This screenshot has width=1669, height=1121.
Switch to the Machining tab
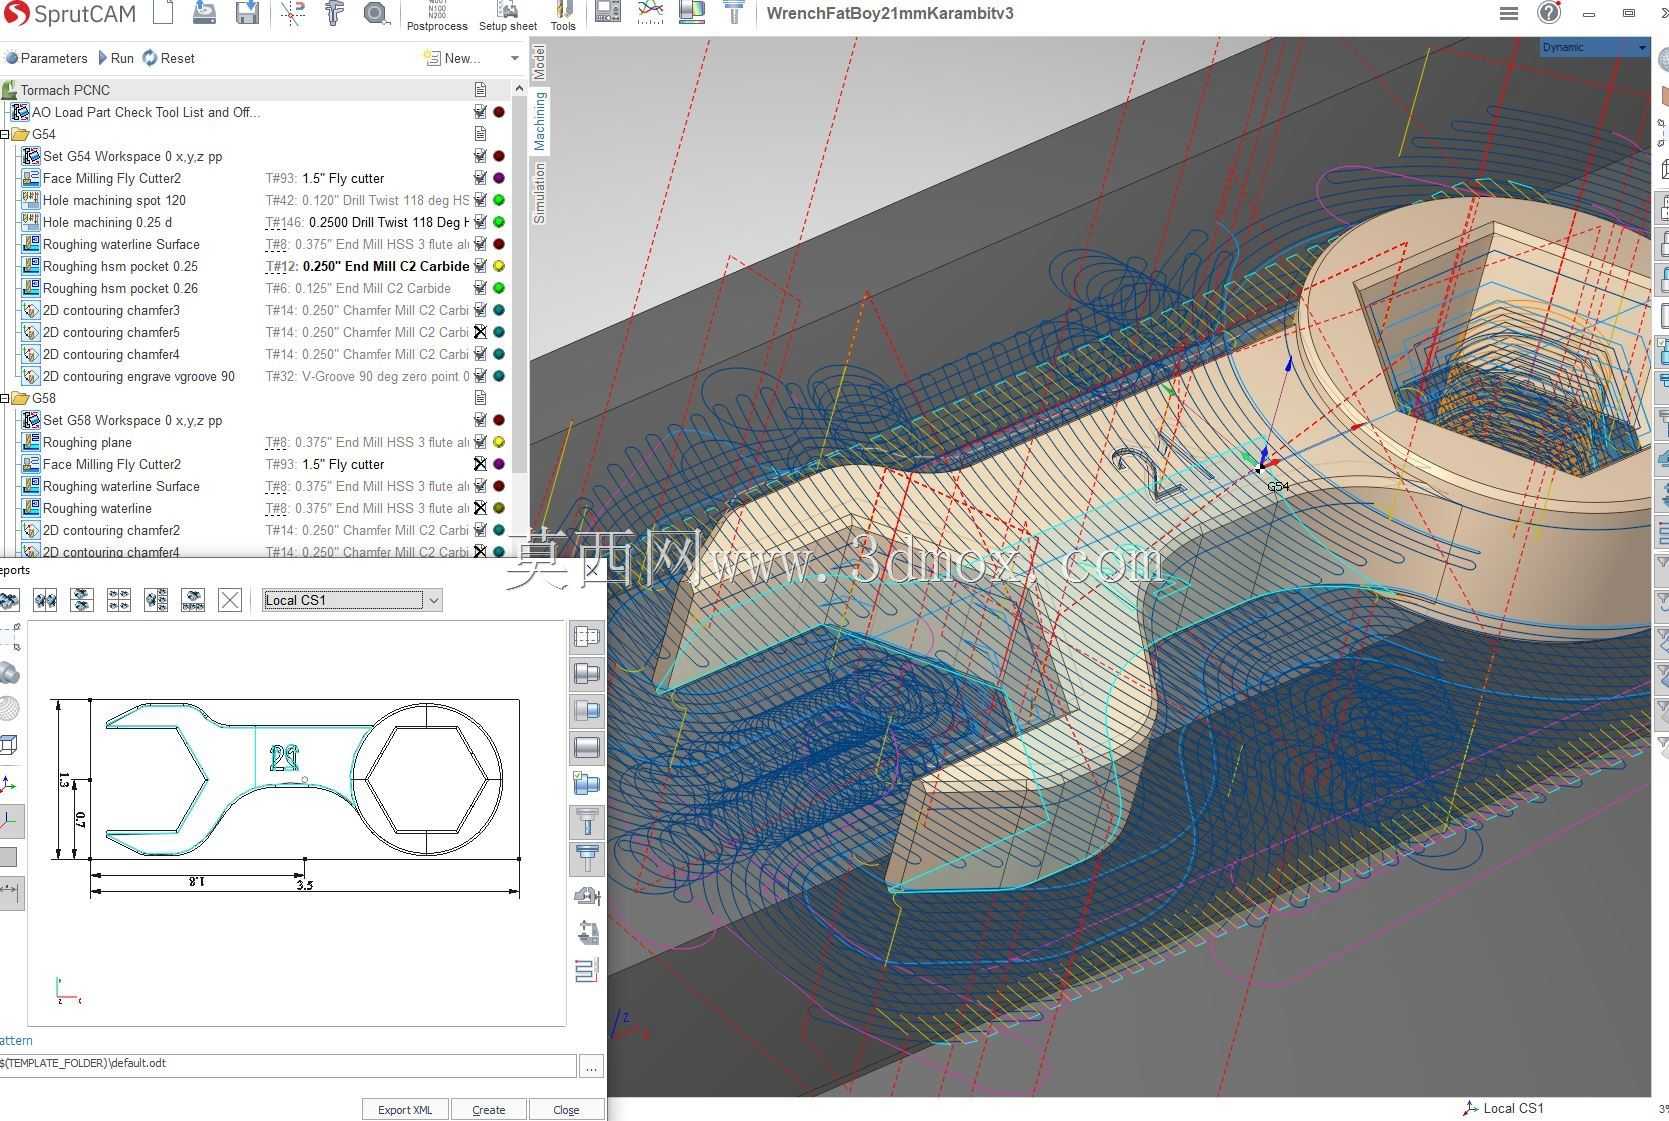(x=539, y=121)
